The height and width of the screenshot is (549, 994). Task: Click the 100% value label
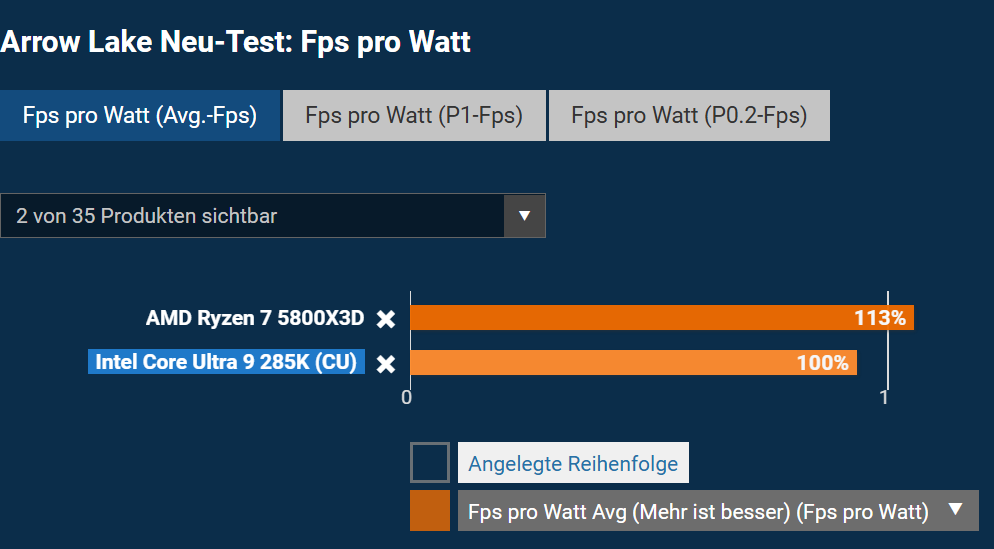[823, 363]
